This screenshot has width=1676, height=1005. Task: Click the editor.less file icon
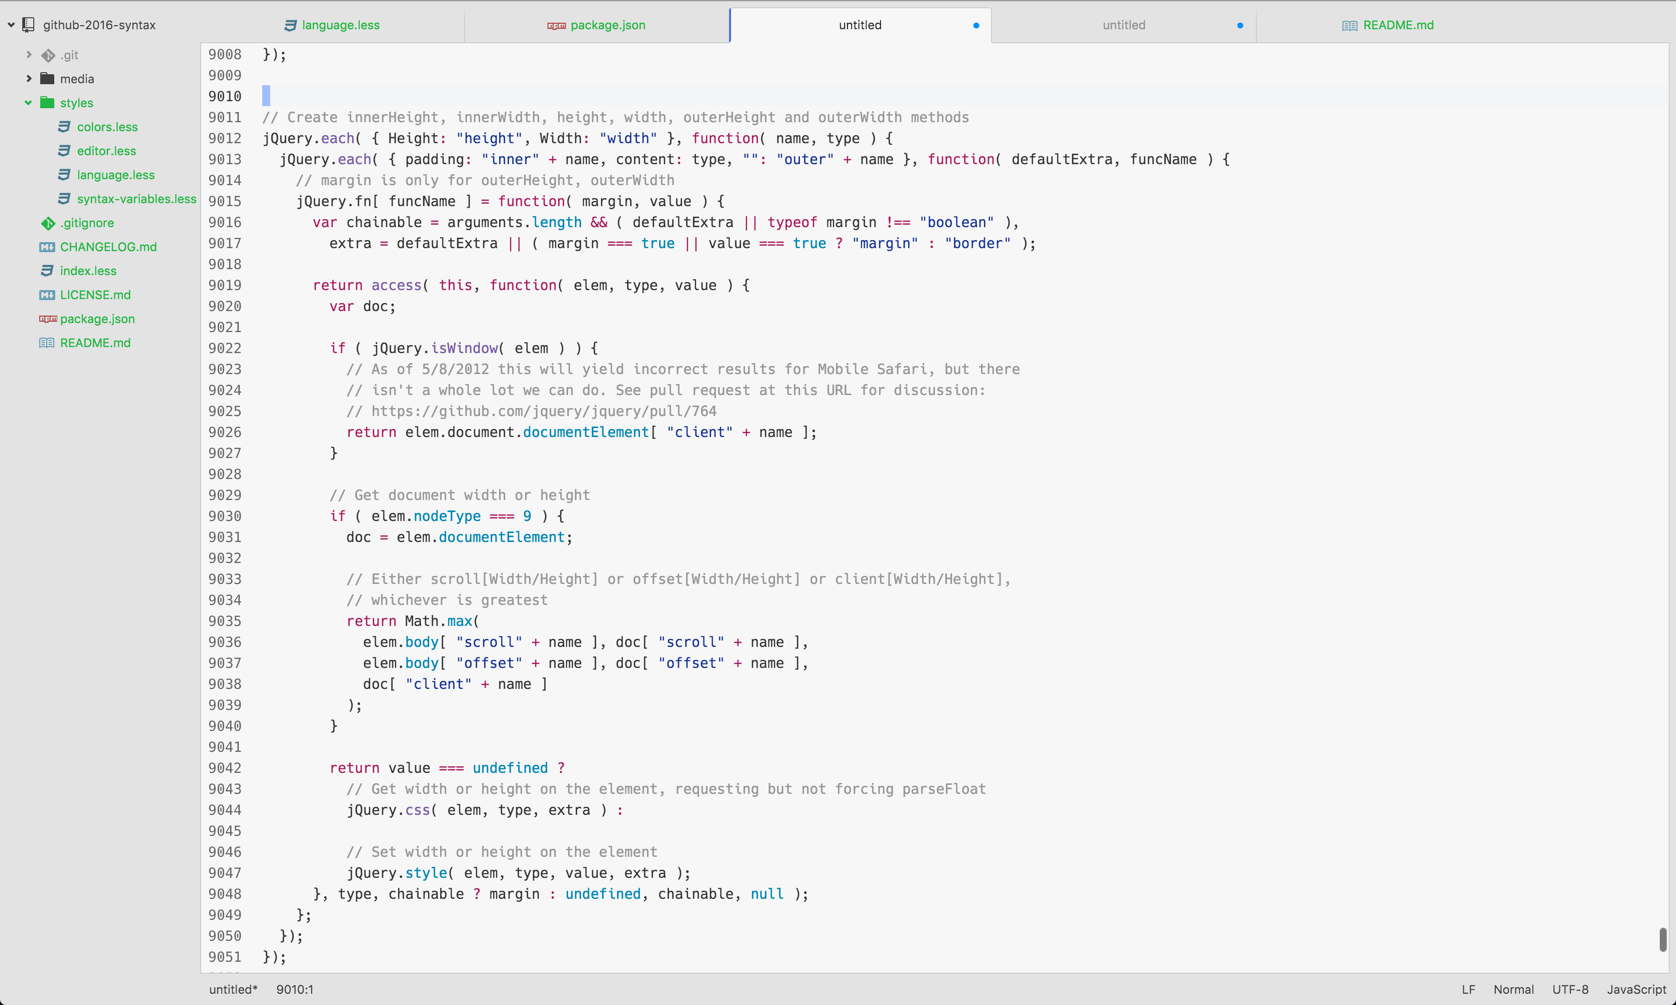[64, 151]
